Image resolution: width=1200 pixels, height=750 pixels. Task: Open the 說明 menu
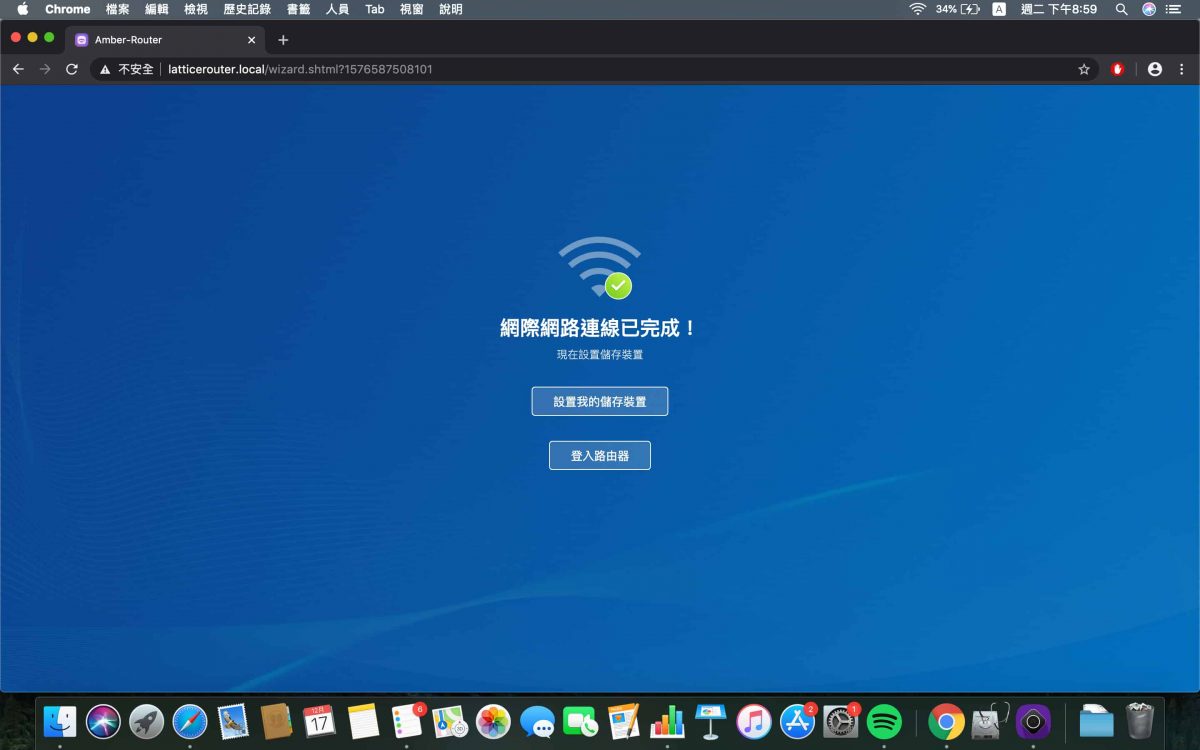(x=451, y=9)
